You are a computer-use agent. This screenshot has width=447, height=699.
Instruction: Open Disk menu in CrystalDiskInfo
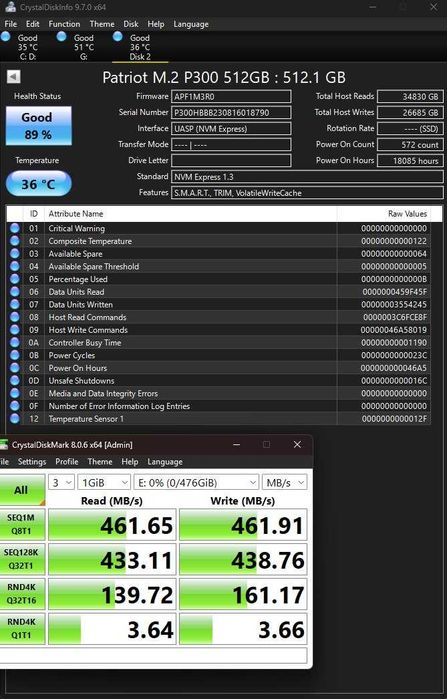131,24
